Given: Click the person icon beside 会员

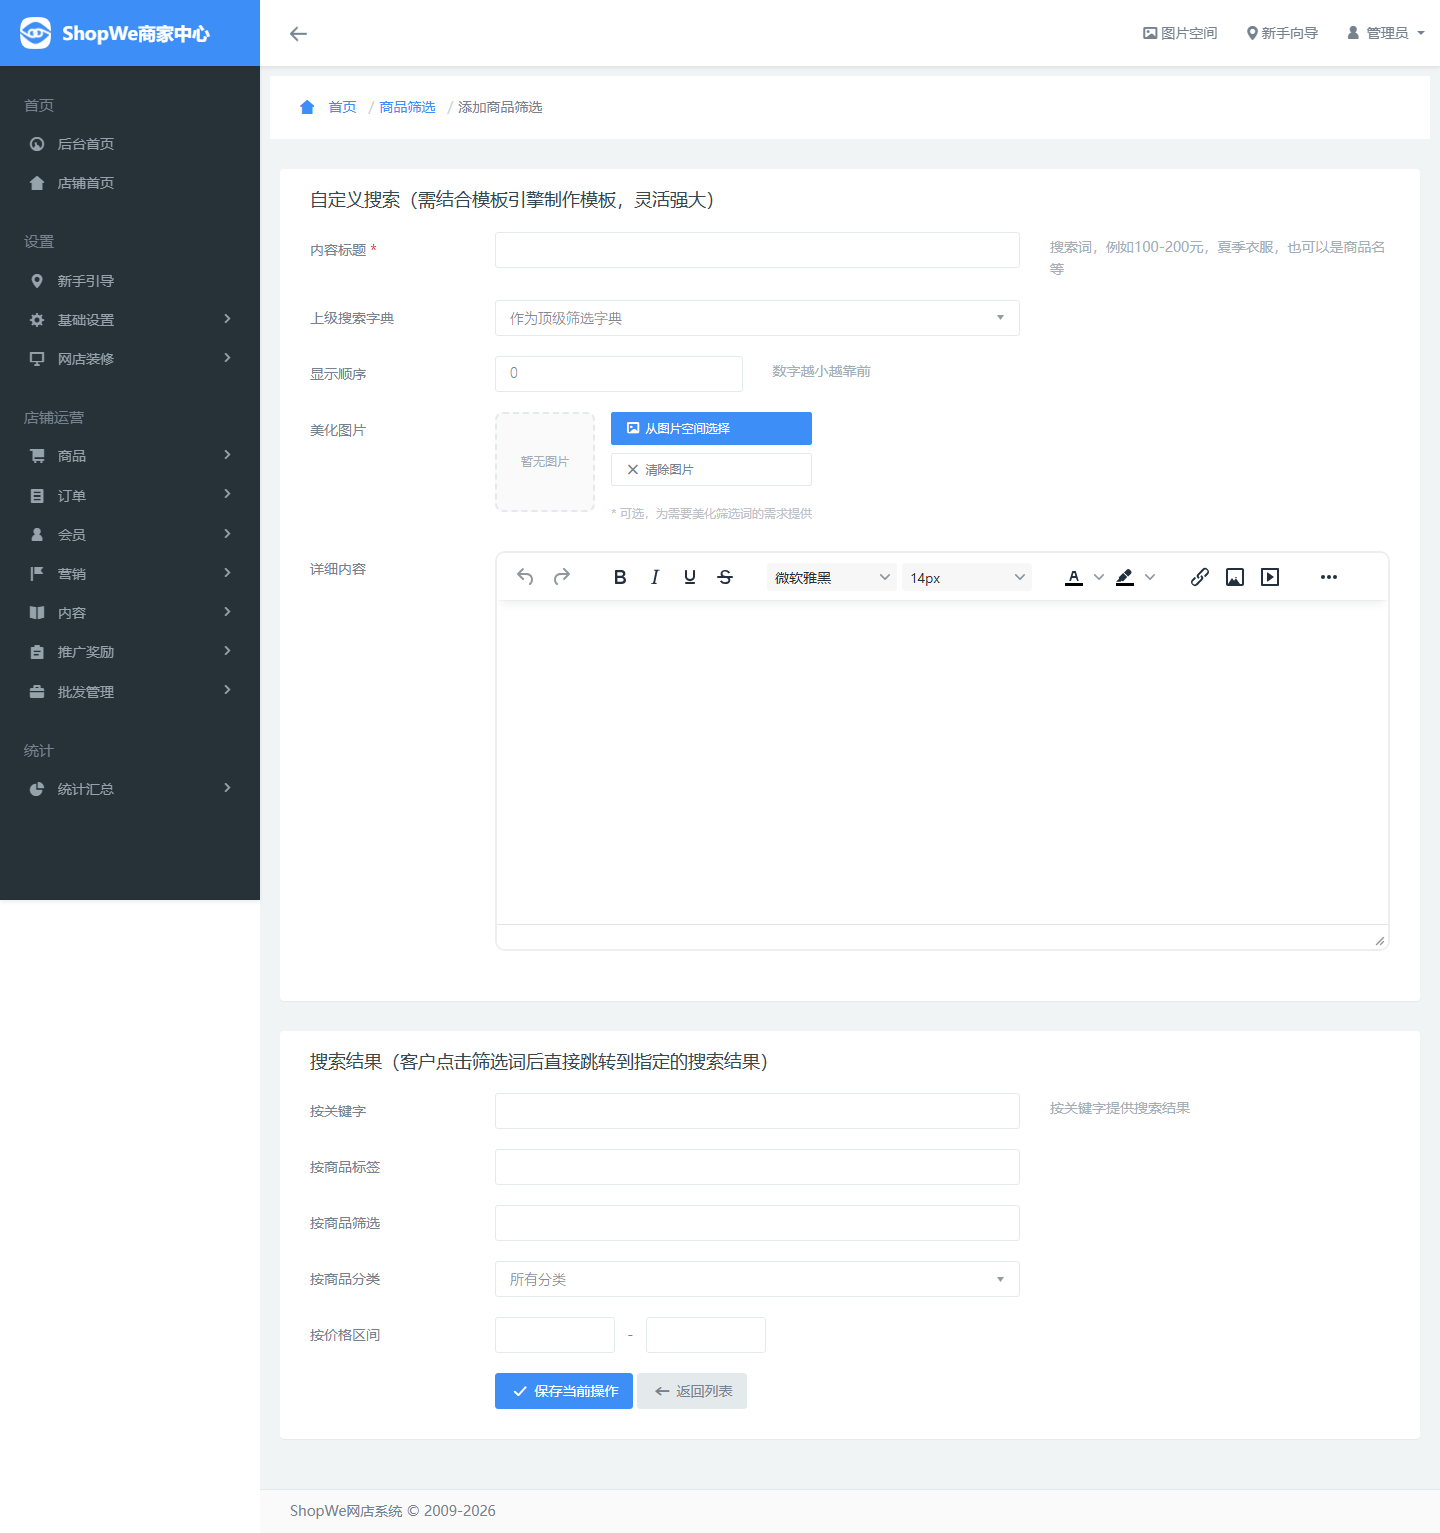Looking at the screenshot, I should tap(37, 535).
